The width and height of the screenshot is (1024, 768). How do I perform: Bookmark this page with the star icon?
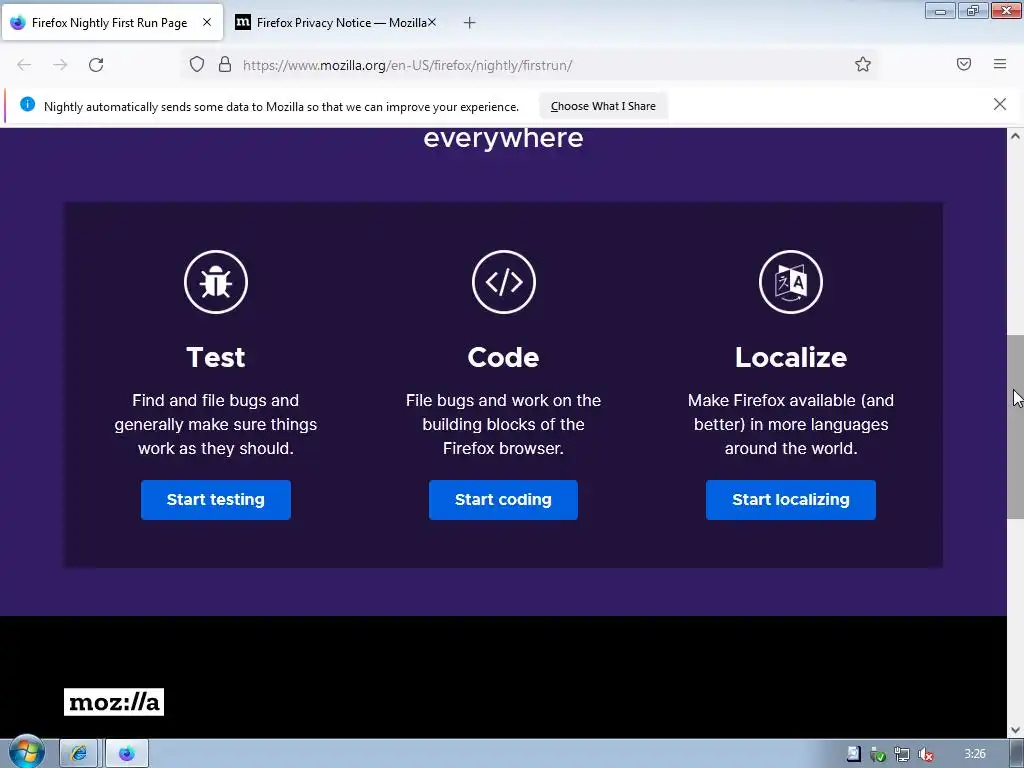pos(863,64)
